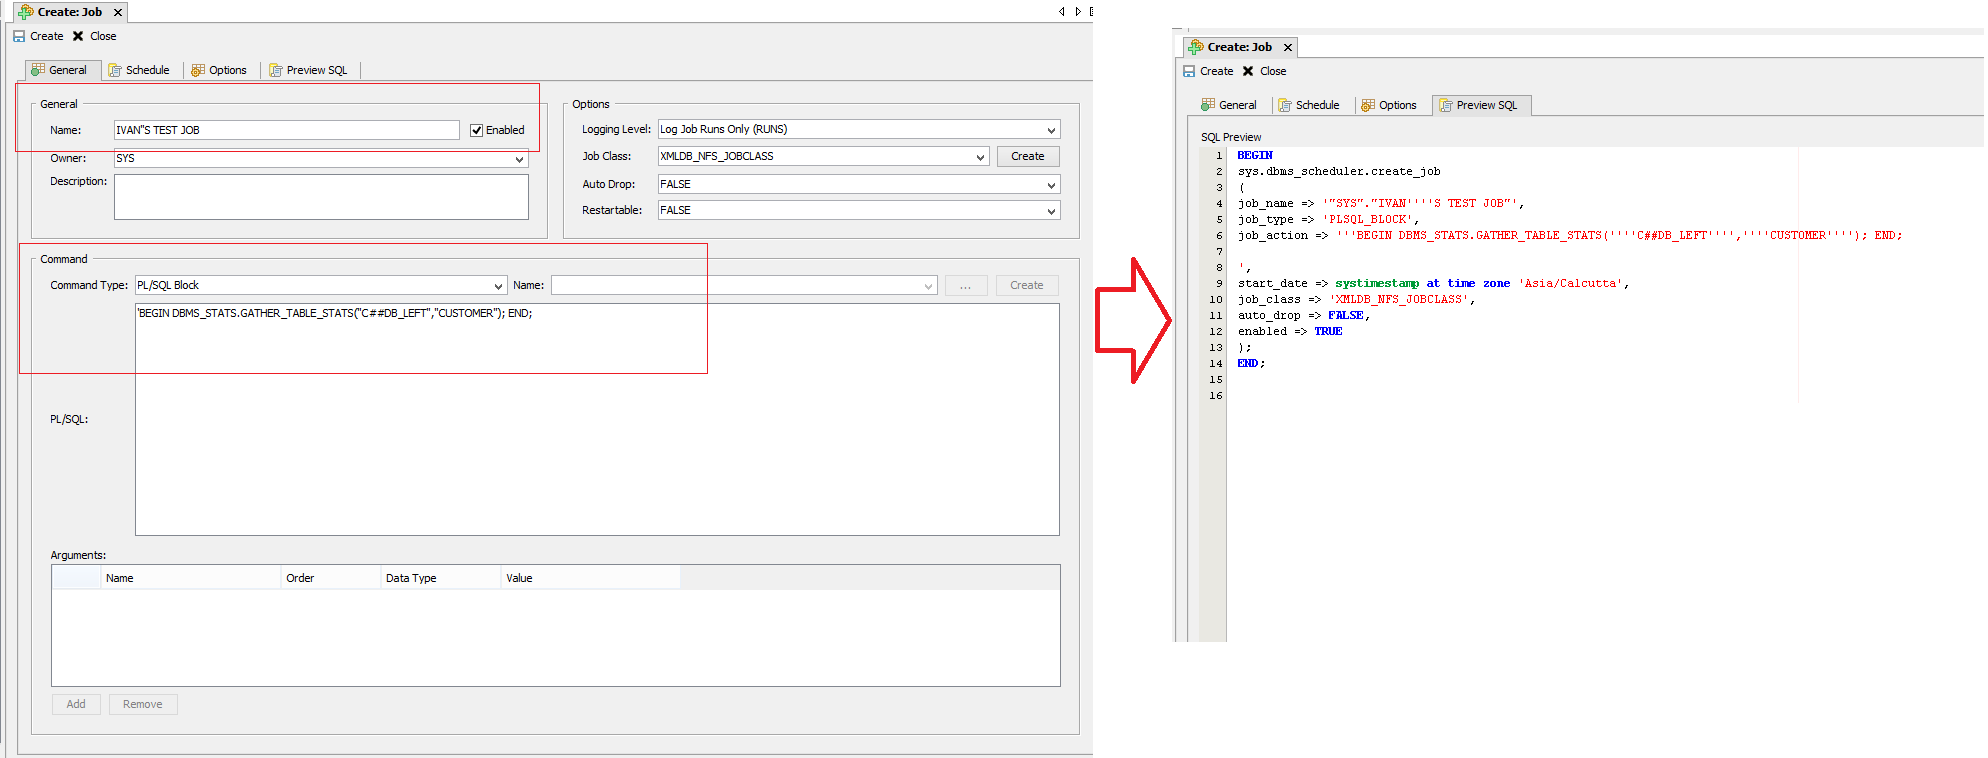Switch to Schedule tab in right window
The image size is (1988, 758).
click(1309, 105)
